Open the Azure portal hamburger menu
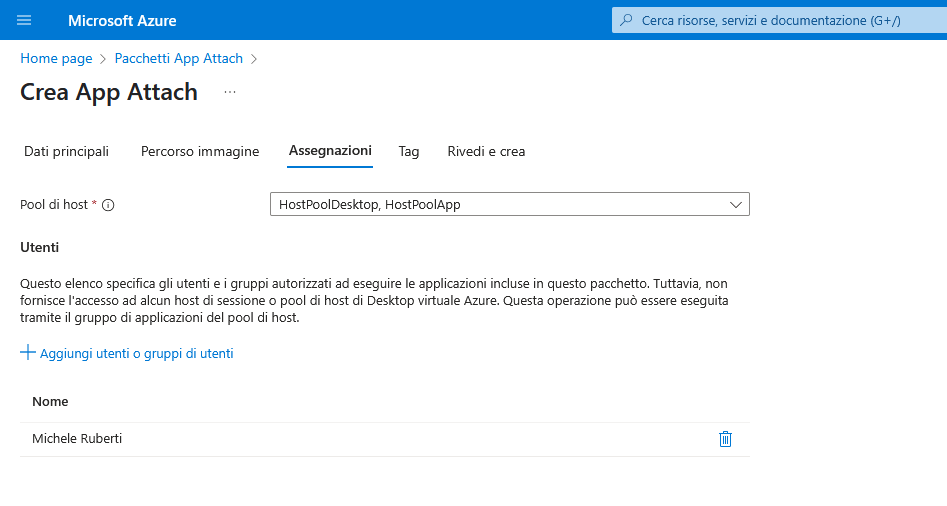The image size is (947, 506). 24,21
